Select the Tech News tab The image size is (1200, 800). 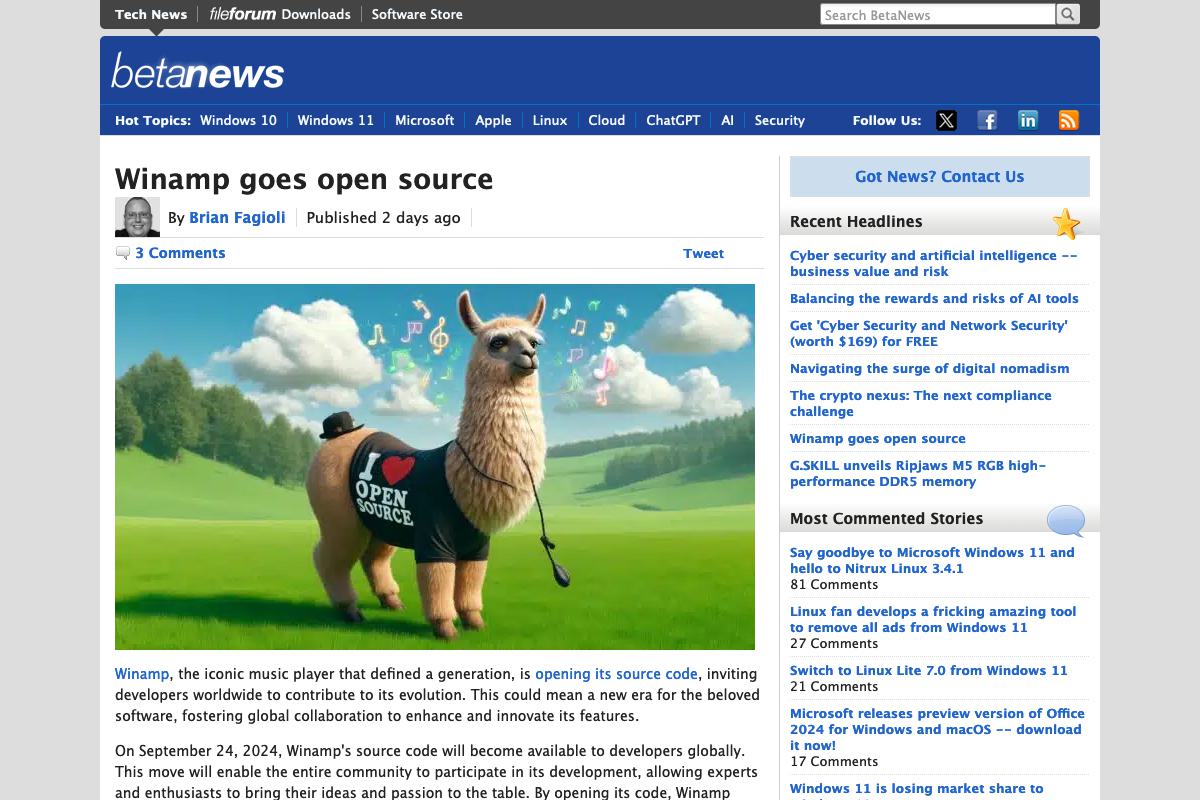(x=151, y=14)
